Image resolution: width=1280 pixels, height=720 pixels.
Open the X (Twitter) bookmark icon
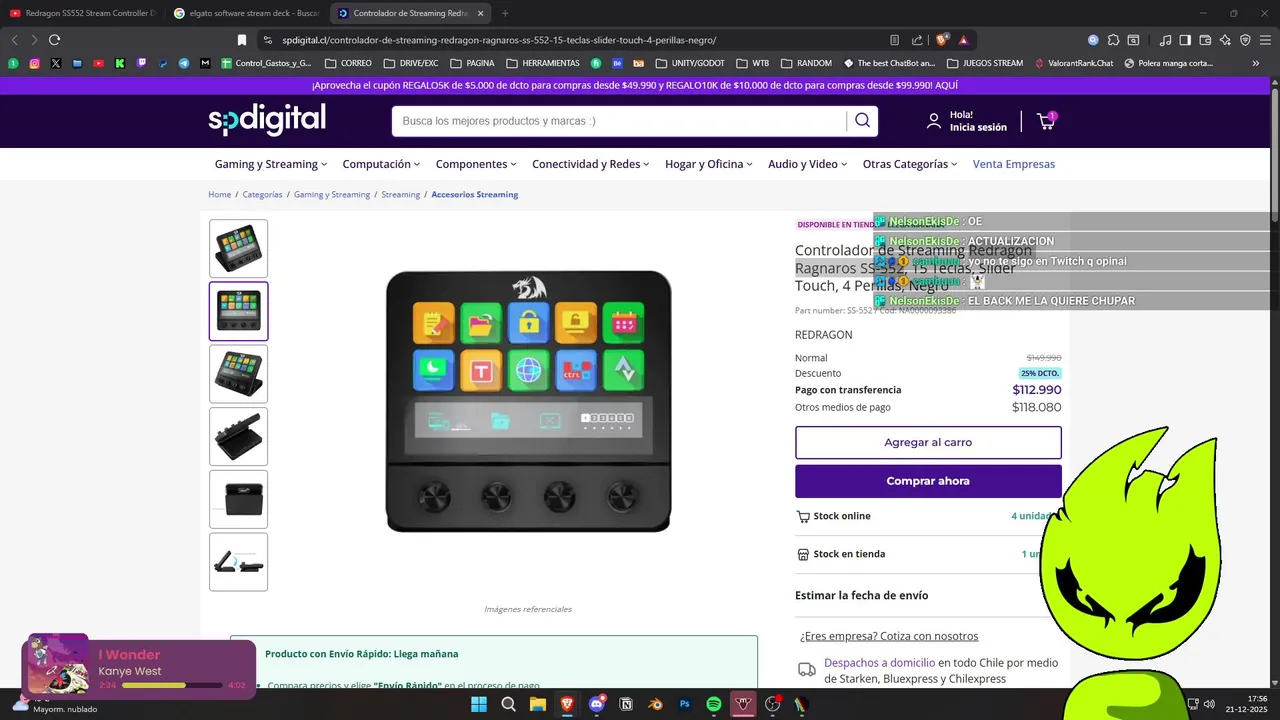click(x=55, y=63)
